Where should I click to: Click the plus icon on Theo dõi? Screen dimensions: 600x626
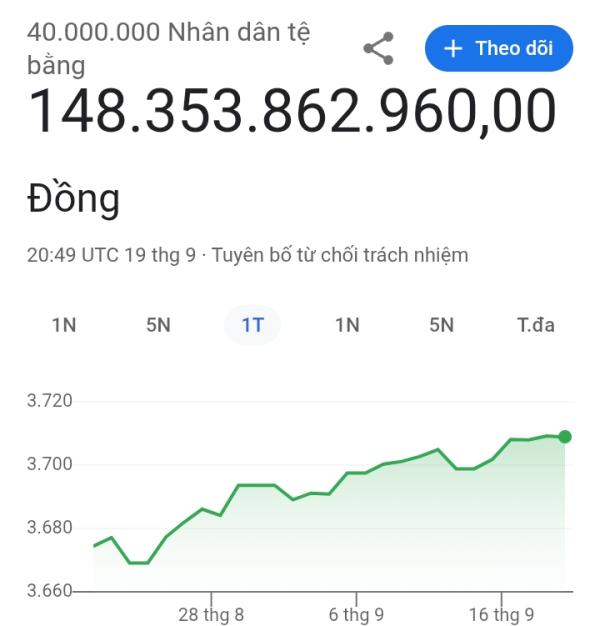pyautogui.click(x=453, y=48)
